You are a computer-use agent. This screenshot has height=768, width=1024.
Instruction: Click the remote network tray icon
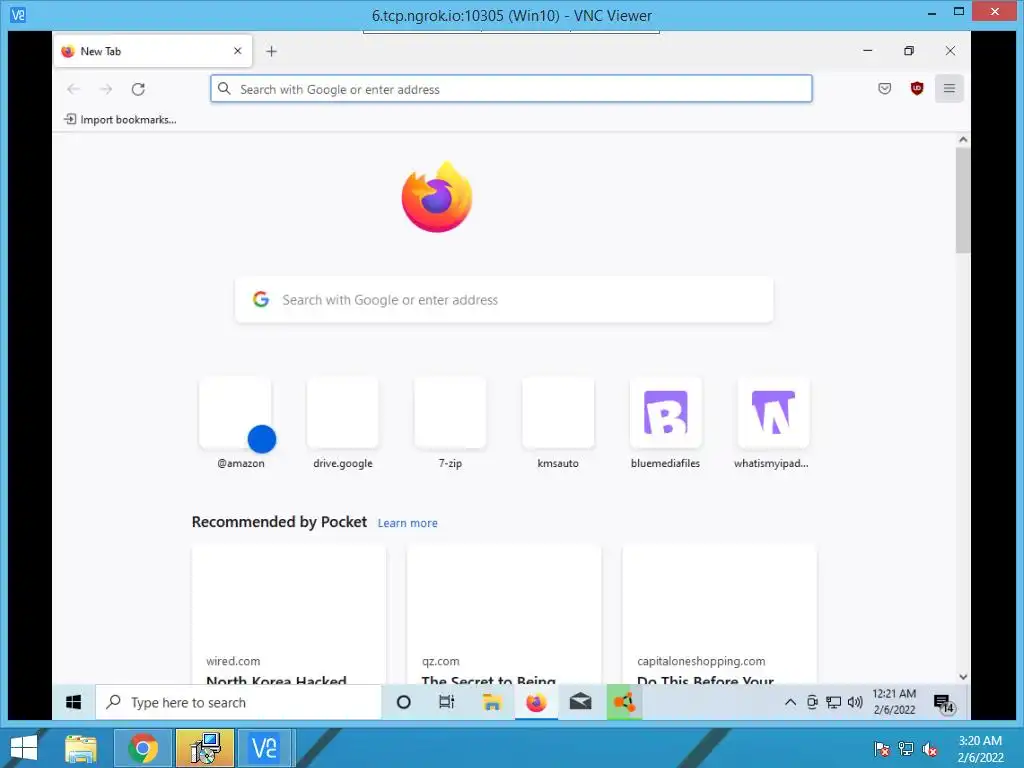point(833,702)
